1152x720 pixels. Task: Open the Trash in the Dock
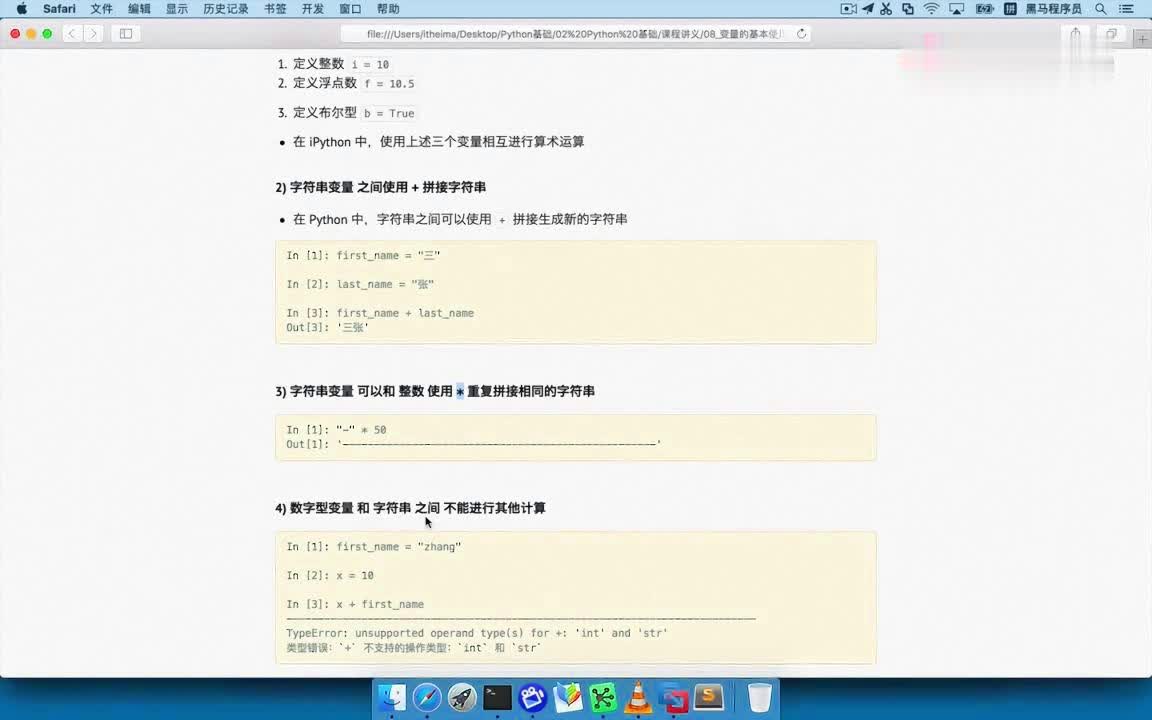(x=759, y=697)
